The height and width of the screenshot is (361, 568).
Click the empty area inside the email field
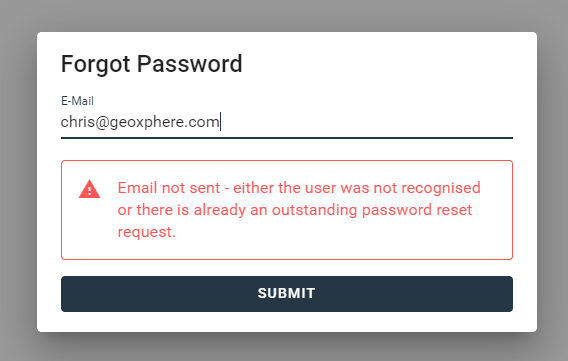click(x=366, y=122)
